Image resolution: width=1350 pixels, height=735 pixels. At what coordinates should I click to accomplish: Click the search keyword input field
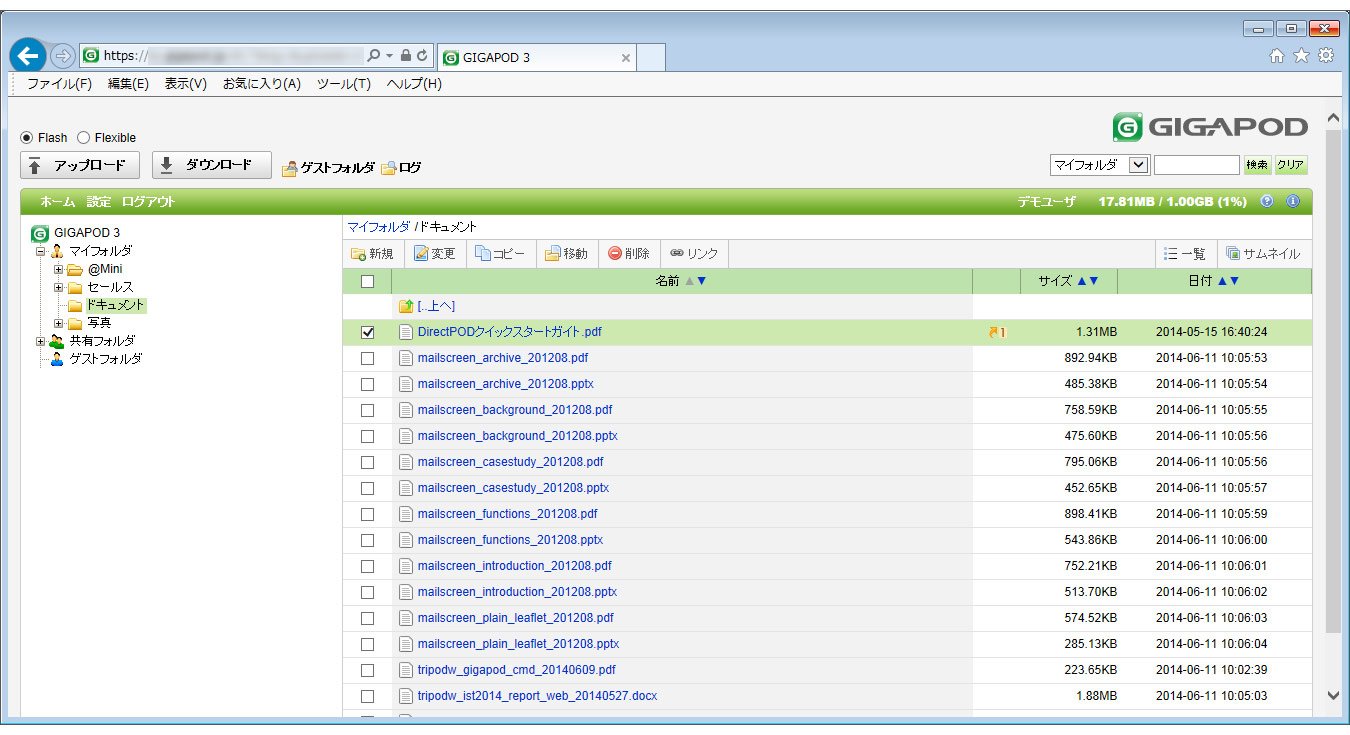[x=1196, y=165]
